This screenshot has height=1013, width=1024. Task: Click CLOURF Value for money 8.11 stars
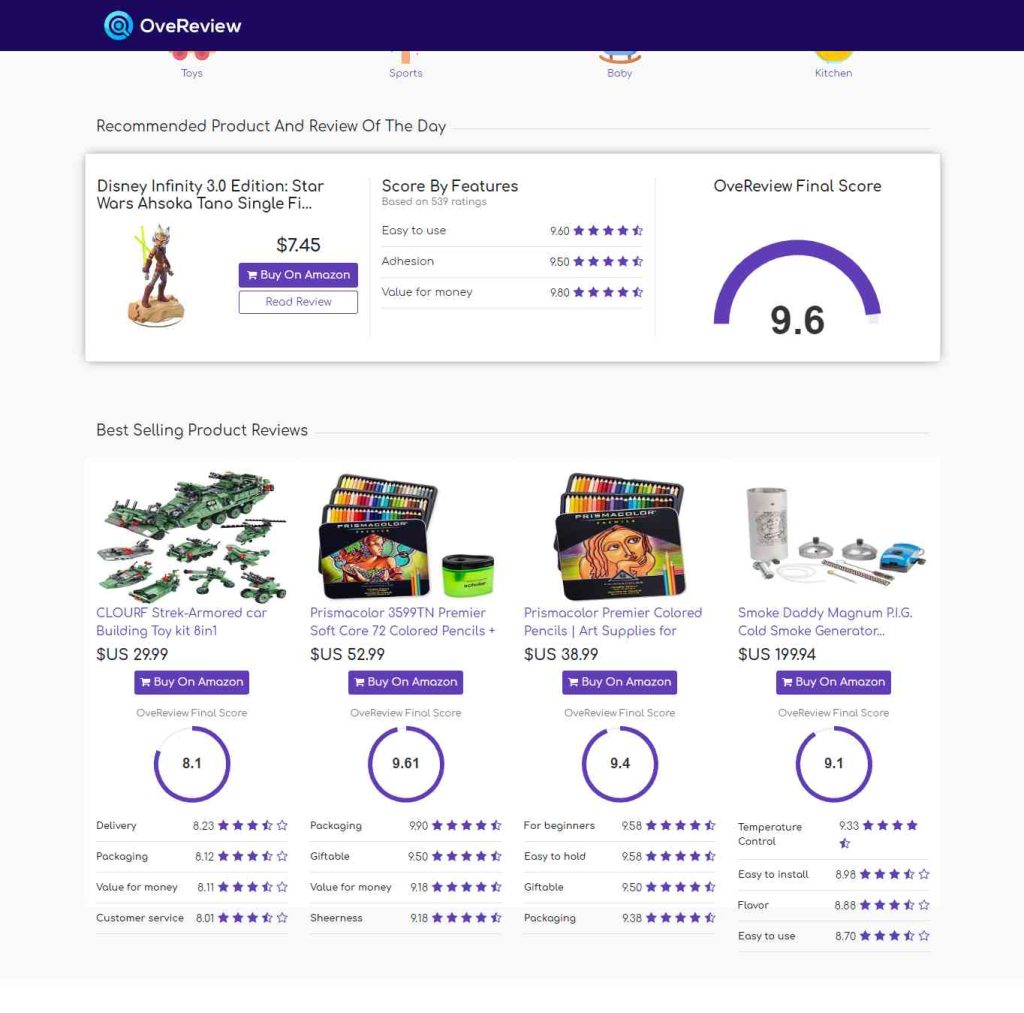click(x=252, y=887)
